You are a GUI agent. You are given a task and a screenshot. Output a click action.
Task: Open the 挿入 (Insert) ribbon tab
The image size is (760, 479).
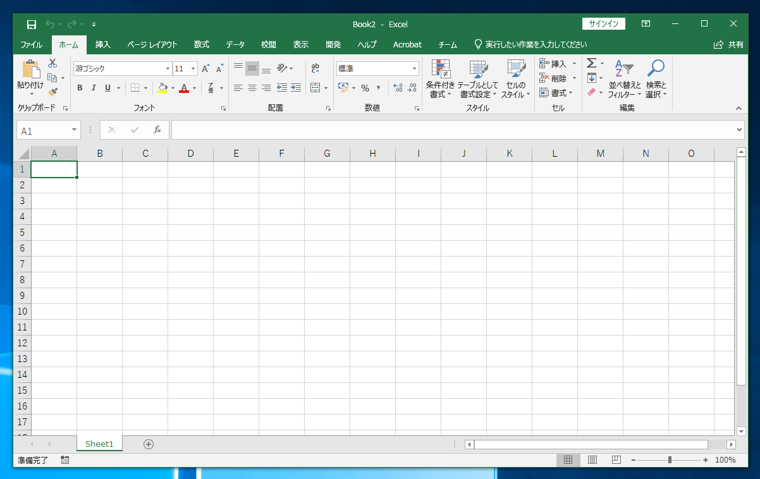(103, 45)
